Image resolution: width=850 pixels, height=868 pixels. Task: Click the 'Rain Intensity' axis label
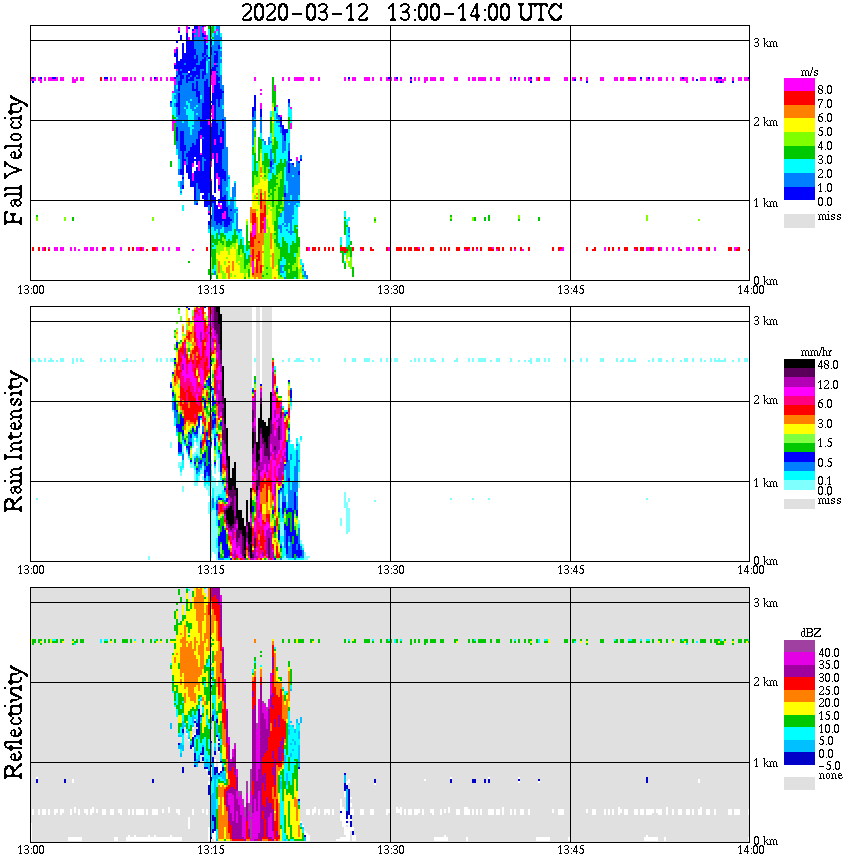click(14, 441)
